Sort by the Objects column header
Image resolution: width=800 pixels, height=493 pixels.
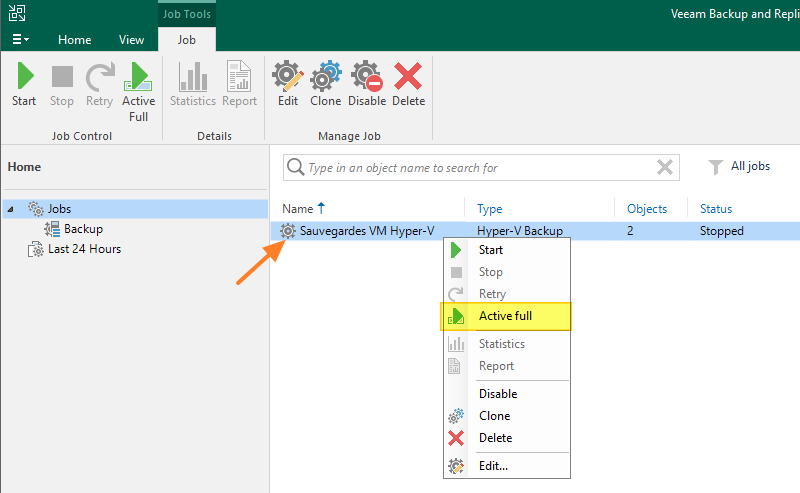pos(646,209)
